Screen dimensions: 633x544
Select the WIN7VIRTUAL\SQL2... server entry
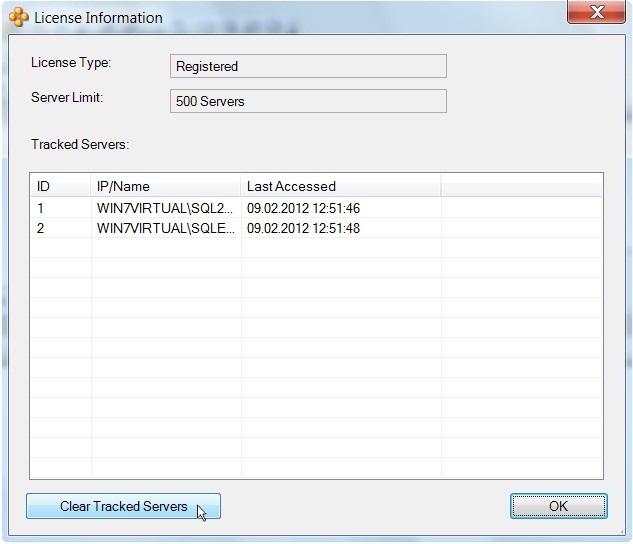point(165,208)
